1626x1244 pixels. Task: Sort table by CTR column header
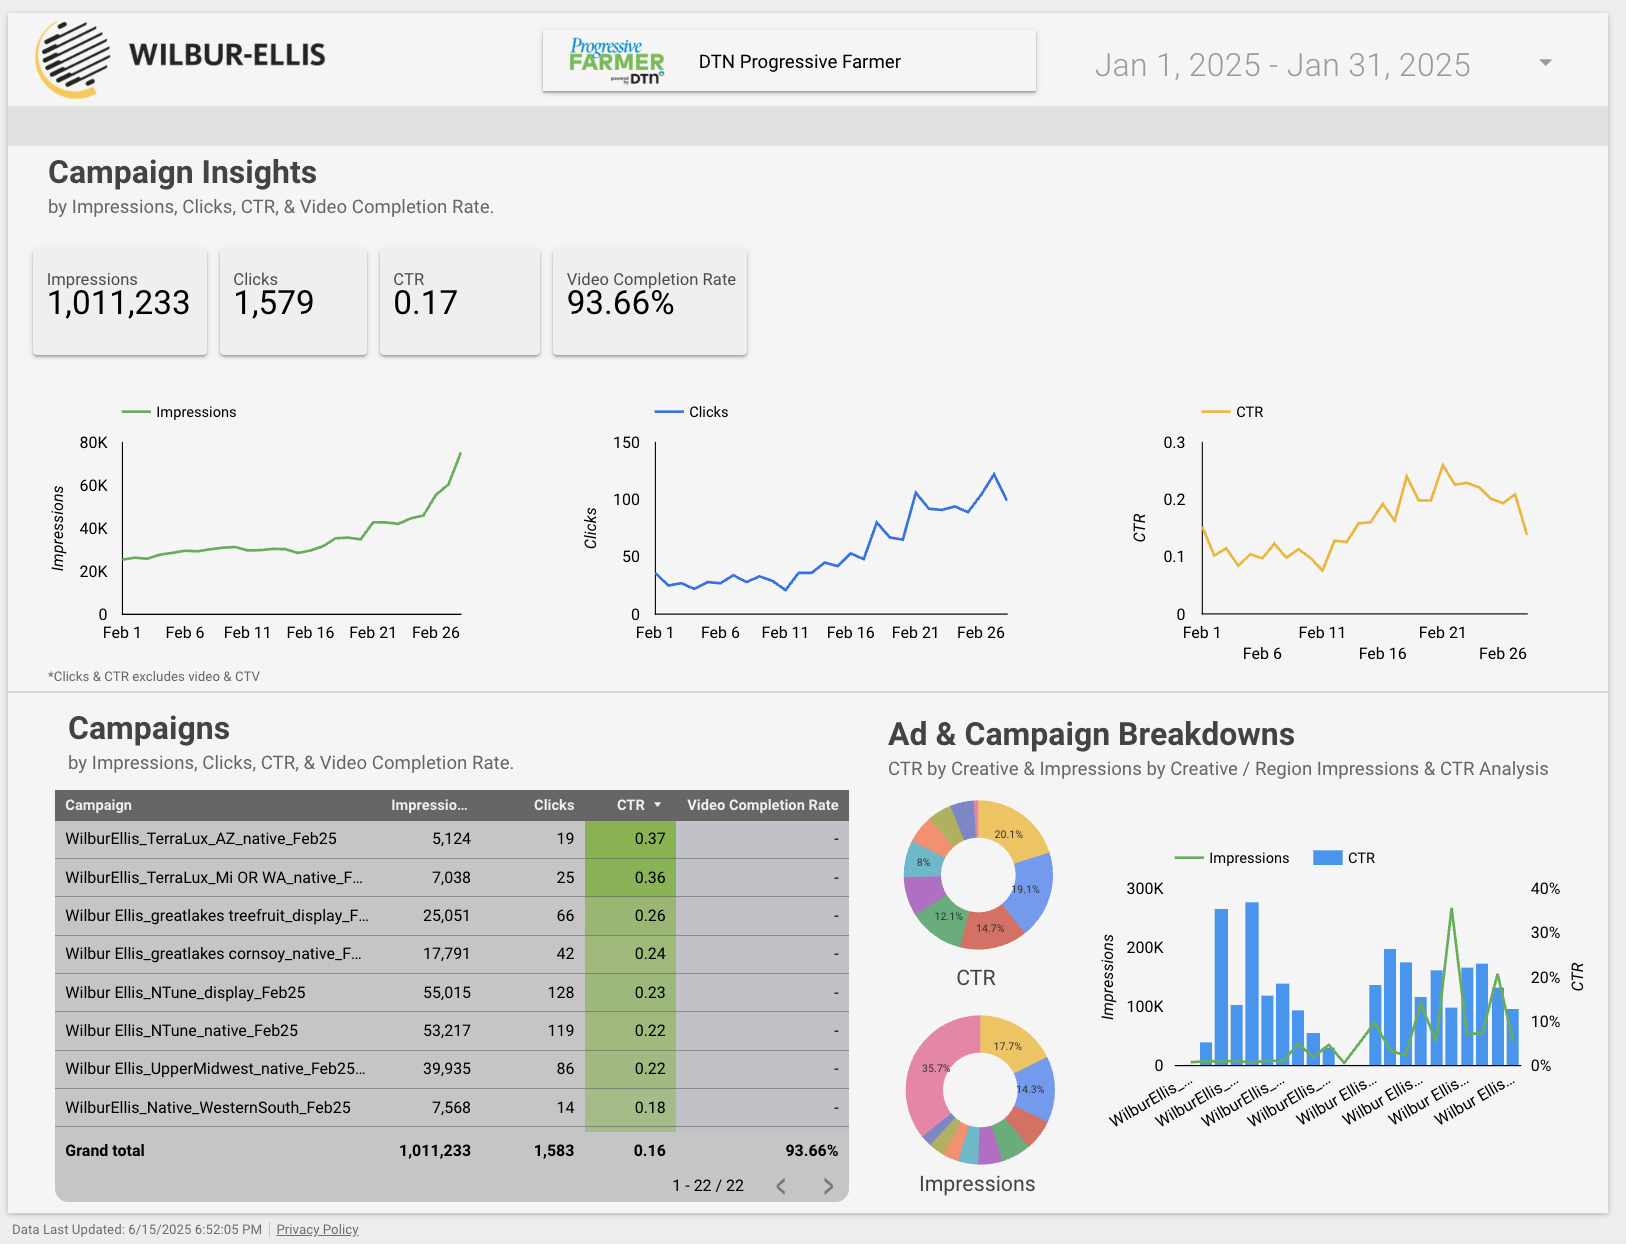click(630, 805)
